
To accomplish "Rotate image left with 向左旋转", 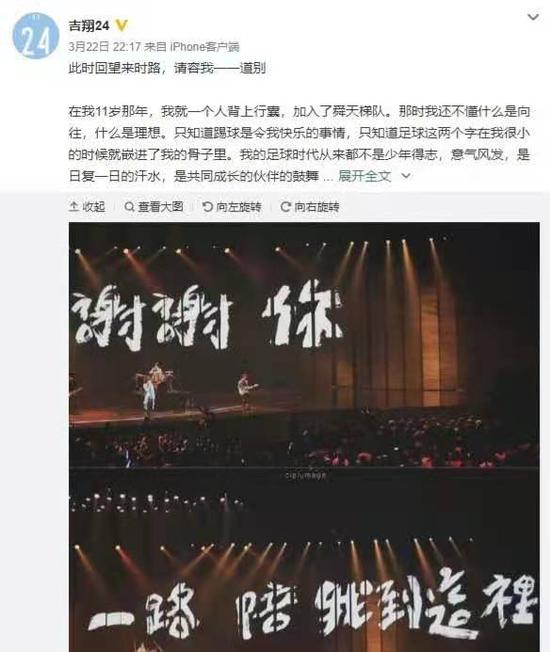I will [232, 207].
